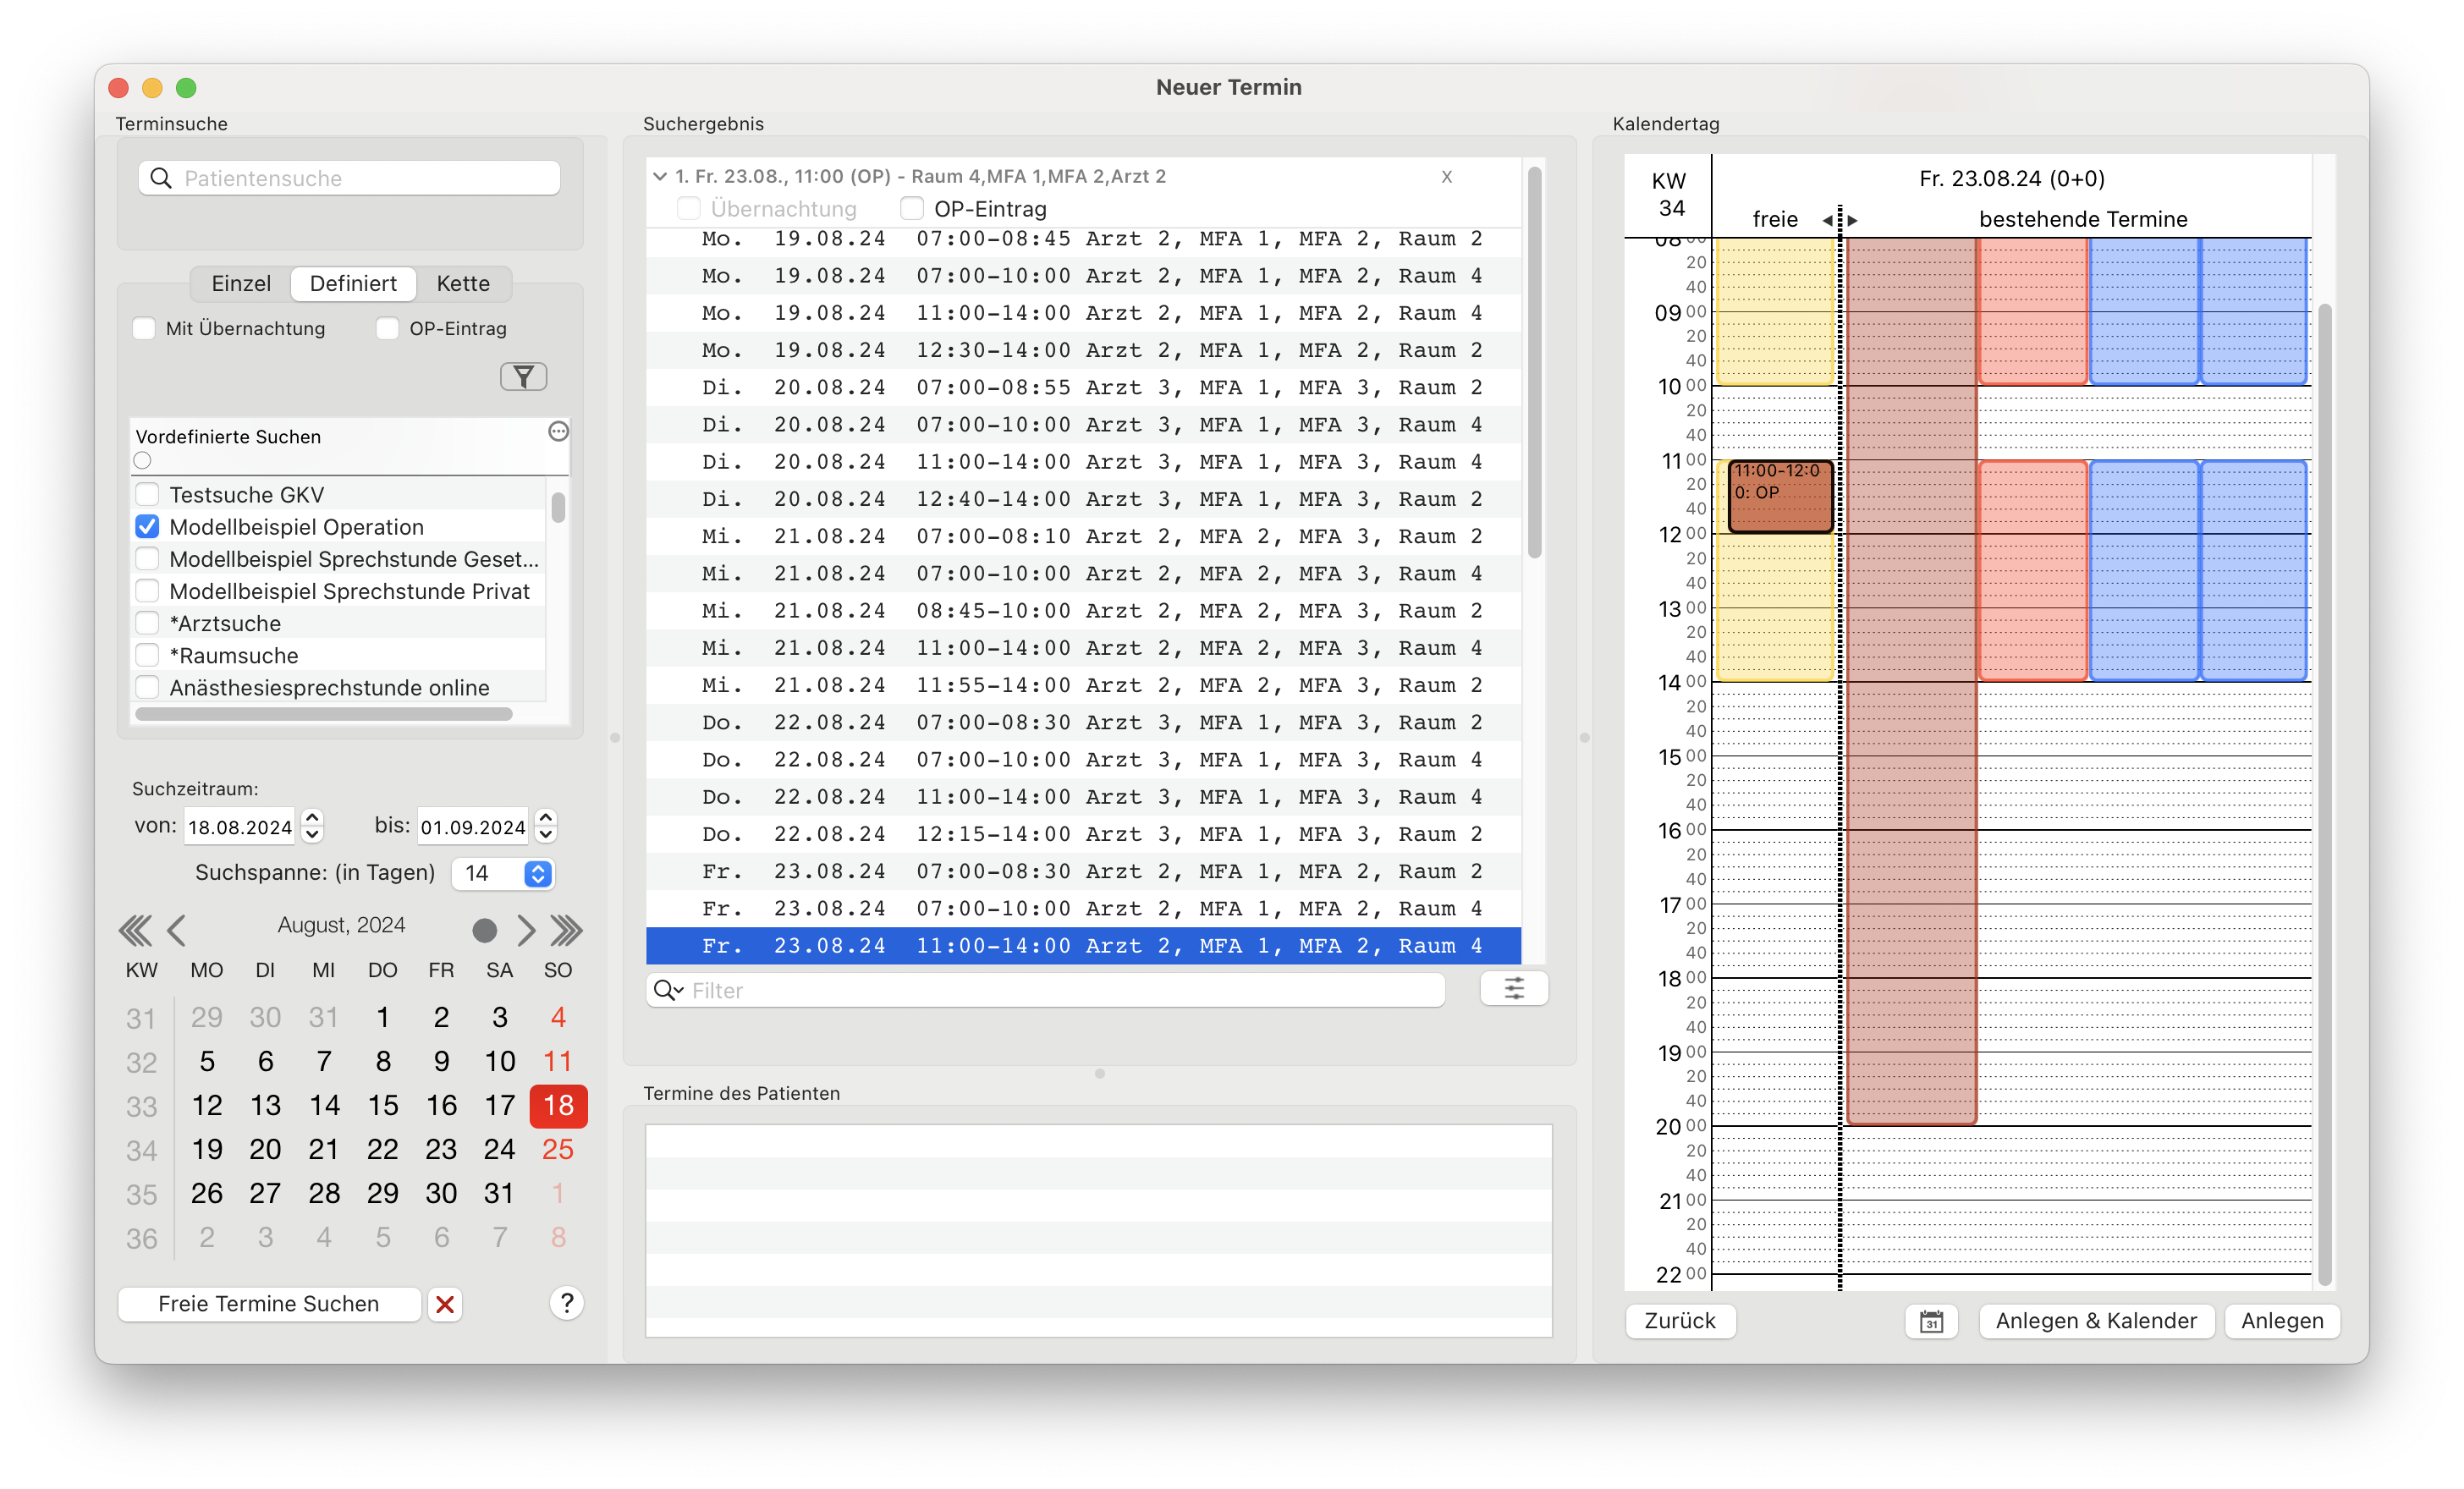Image resolution: width=2464 pixels, height=1489 pixels.
Task: Open the calendar icon beside Anlegen & Kalender
Action: click(1931, 1321)
